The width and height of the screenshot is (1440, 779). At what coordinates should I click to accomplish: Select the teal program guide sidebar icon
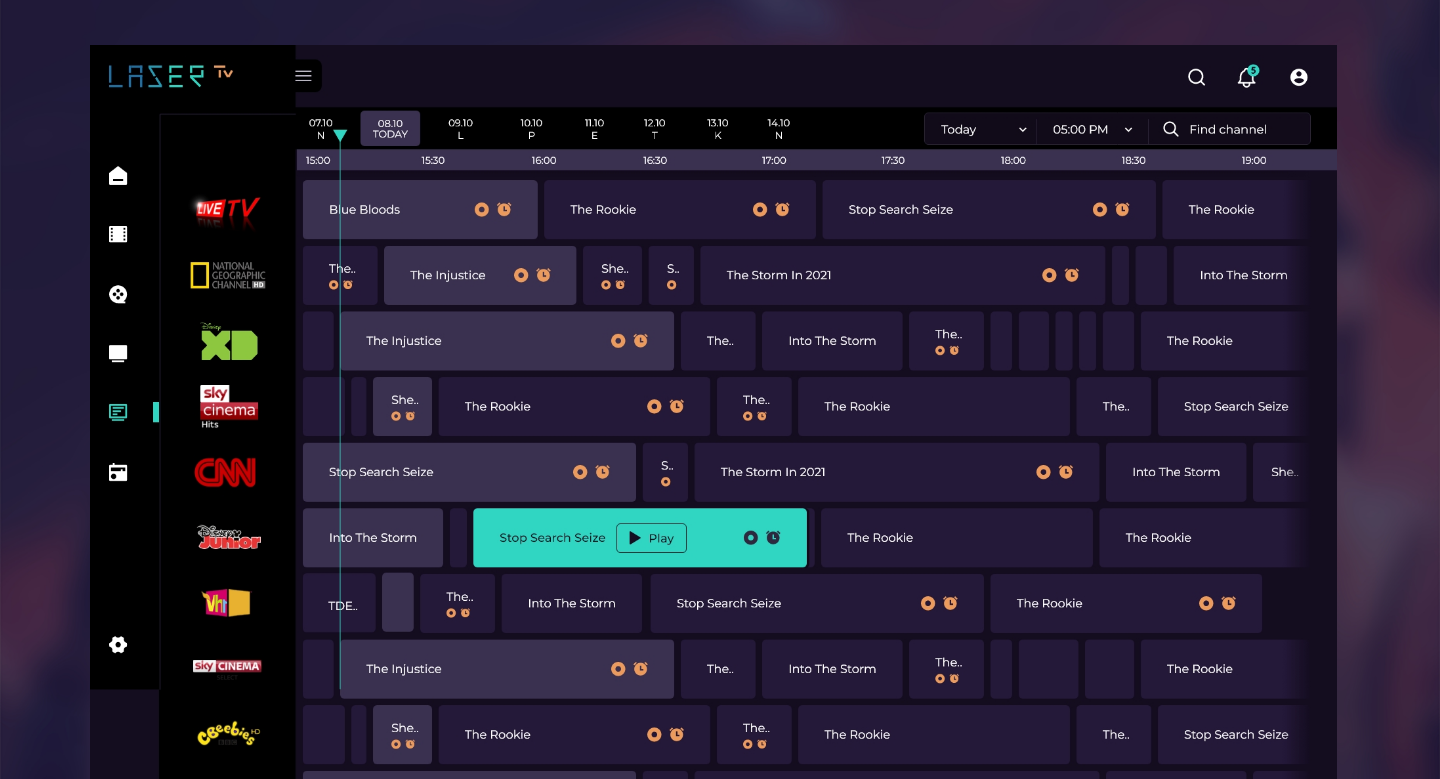[x=118, y=412]
